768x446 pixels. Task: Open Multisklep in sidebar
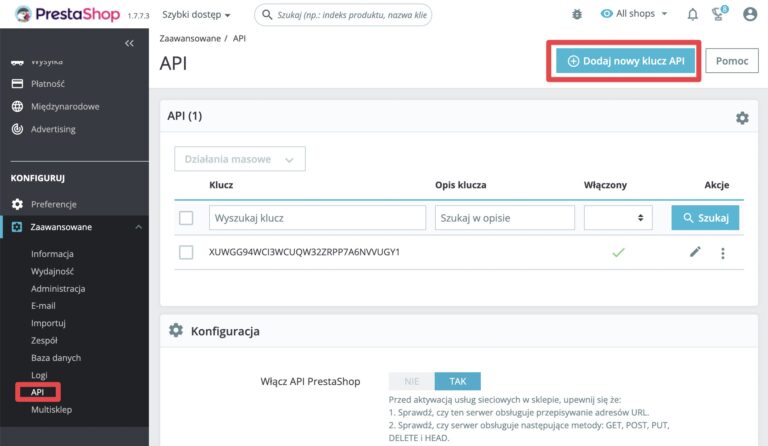(x=51, y=409)
